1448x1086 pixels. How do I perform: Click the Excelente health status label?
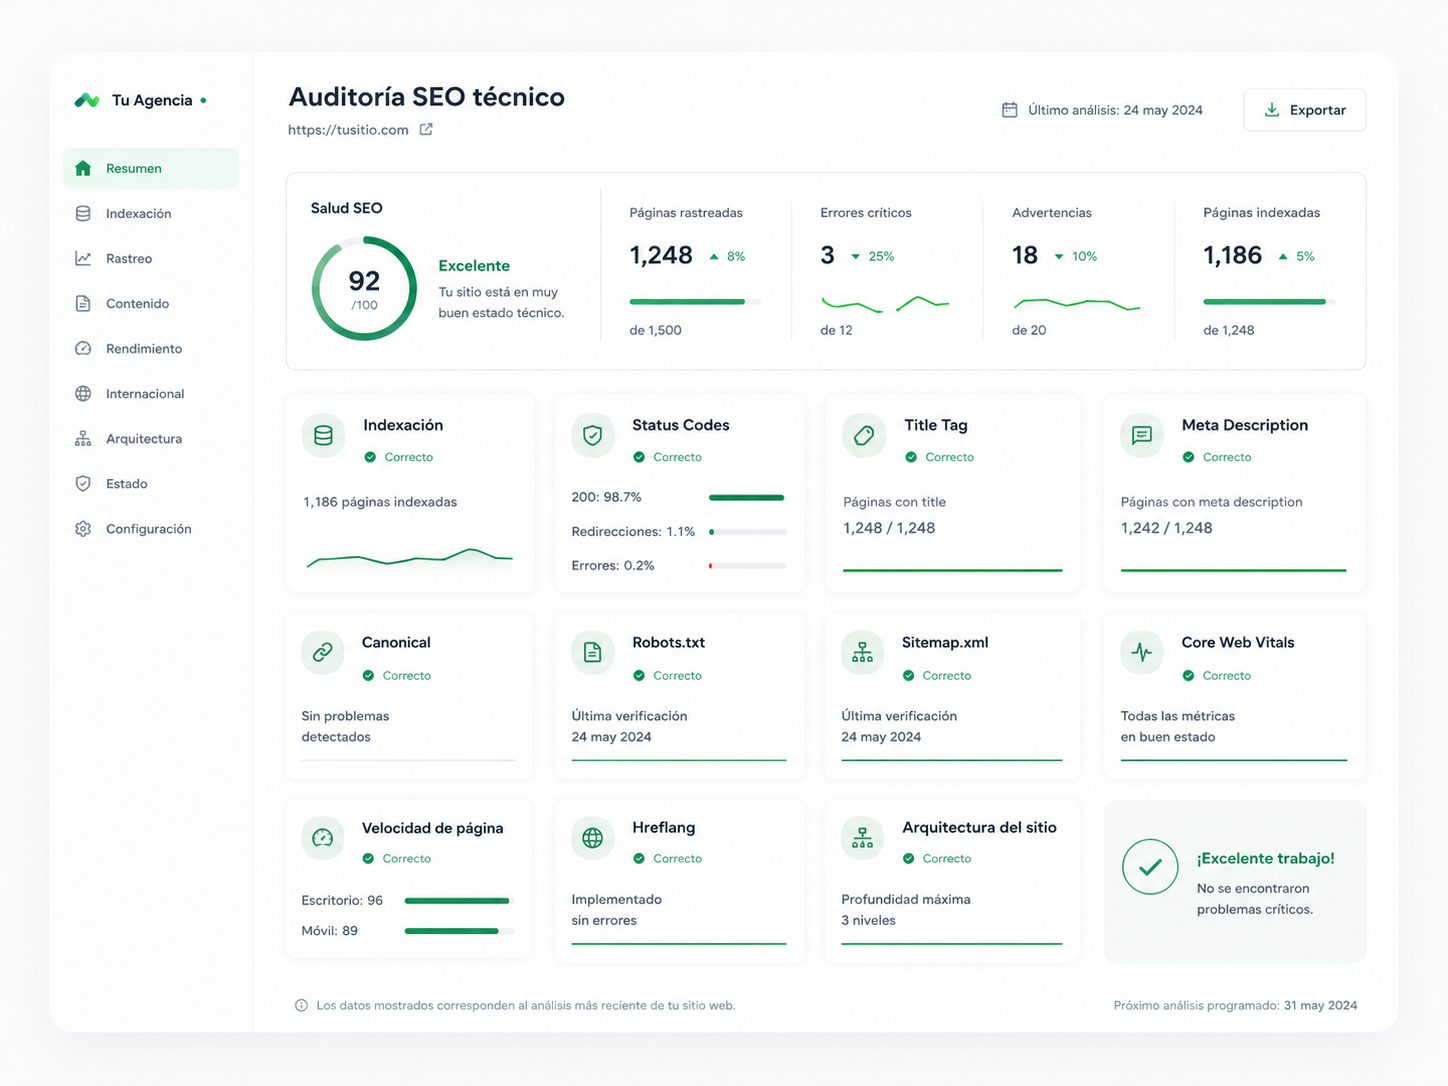coord(474,266)
